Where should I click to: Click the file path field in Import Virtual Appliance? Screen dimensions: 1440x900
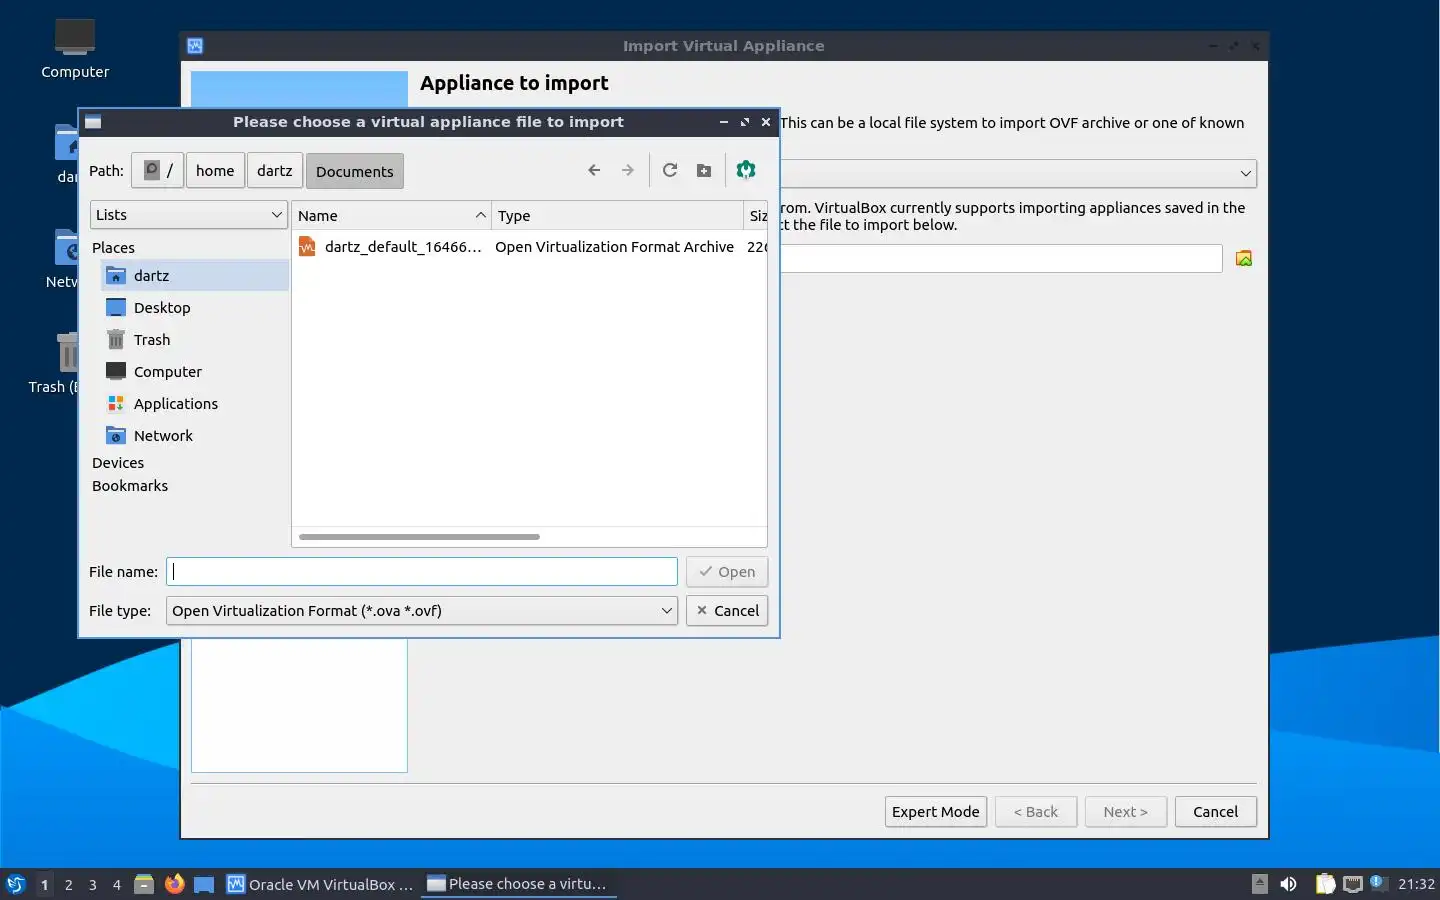click(x=1001, y=259)
